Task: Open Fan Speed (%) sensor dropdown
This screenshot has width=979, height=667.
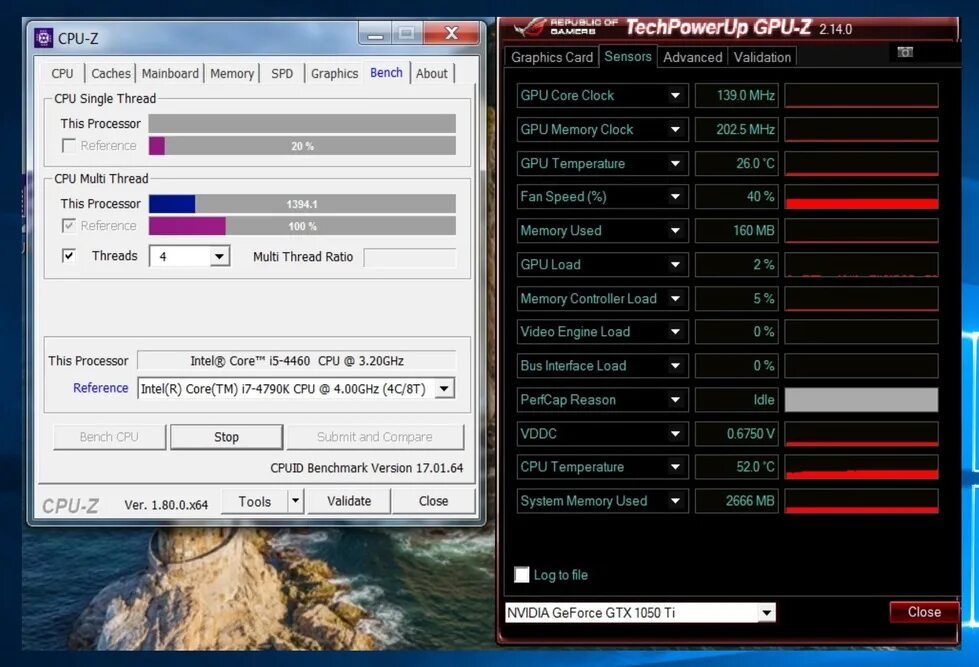Action: [x=675, y=197]
